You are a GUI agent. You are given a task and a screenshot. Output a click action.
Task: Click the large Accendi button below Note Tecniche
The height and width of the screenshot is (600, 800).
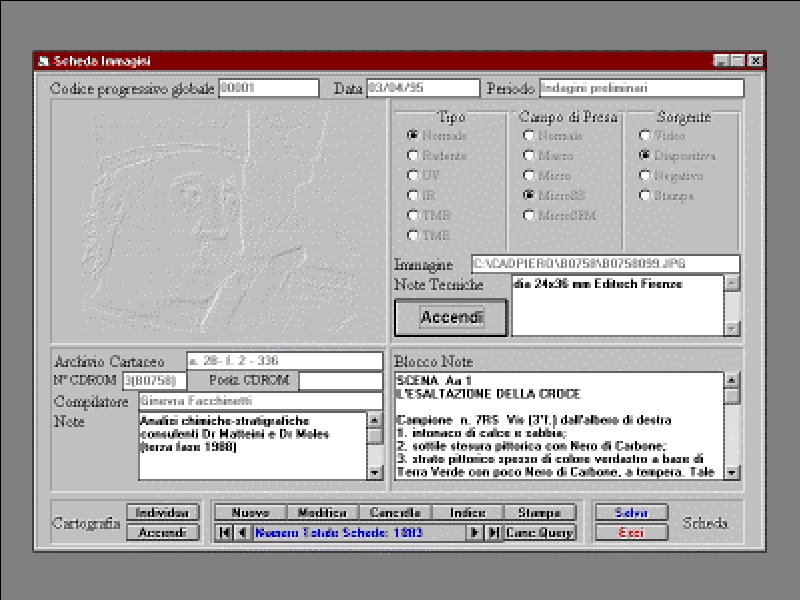(x=451, y=317)
